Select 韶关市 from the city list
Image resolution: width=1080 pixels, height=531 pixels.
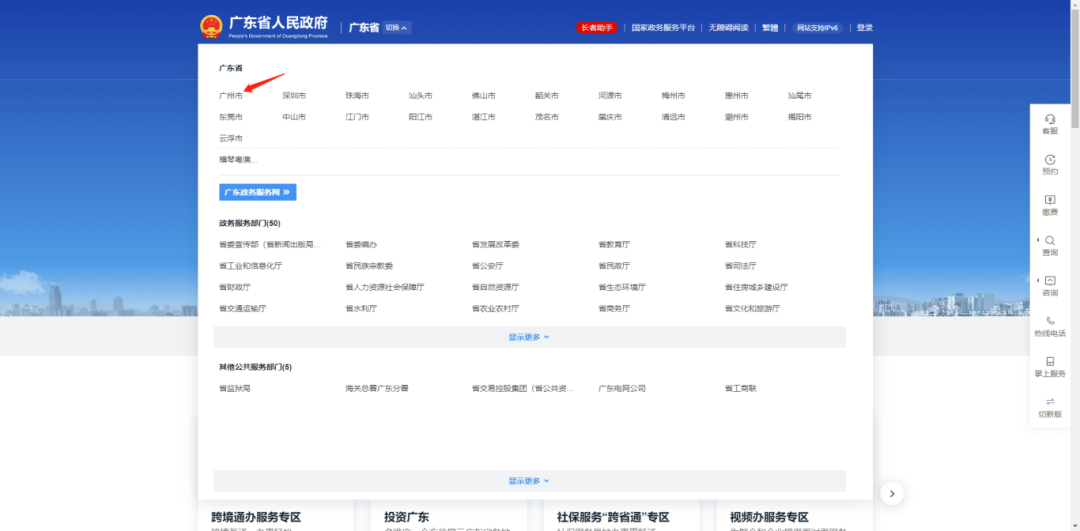coord(547,96)
